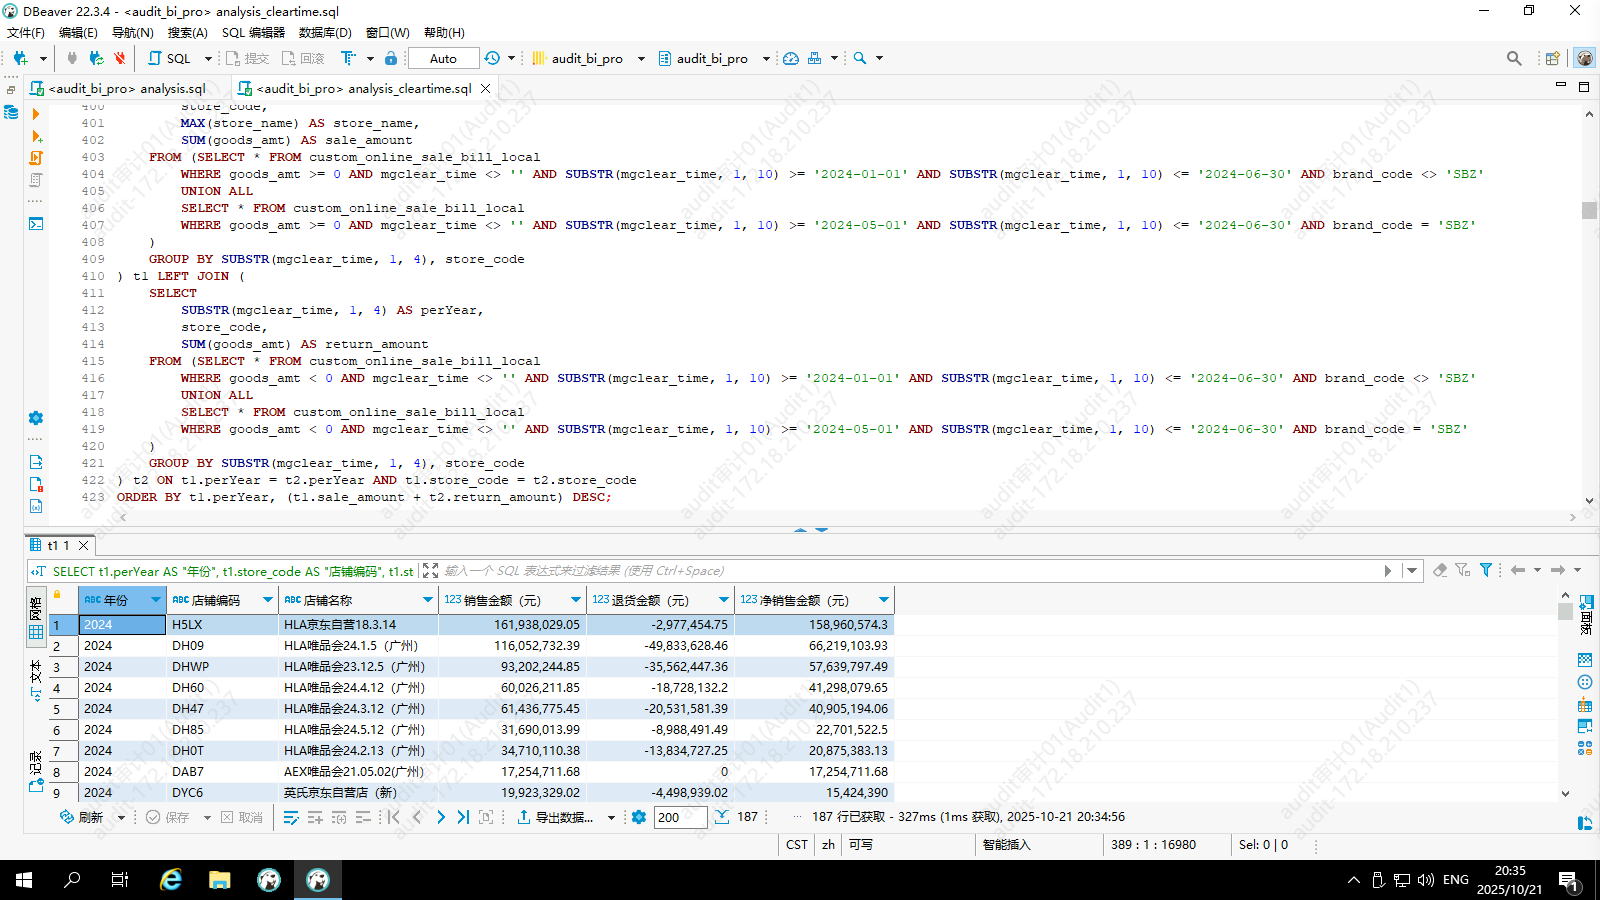This screenshot has width=1600, height=900.
Task: Expand the 导出数据 dropdown arrow
Action: (x=611, y=818)
